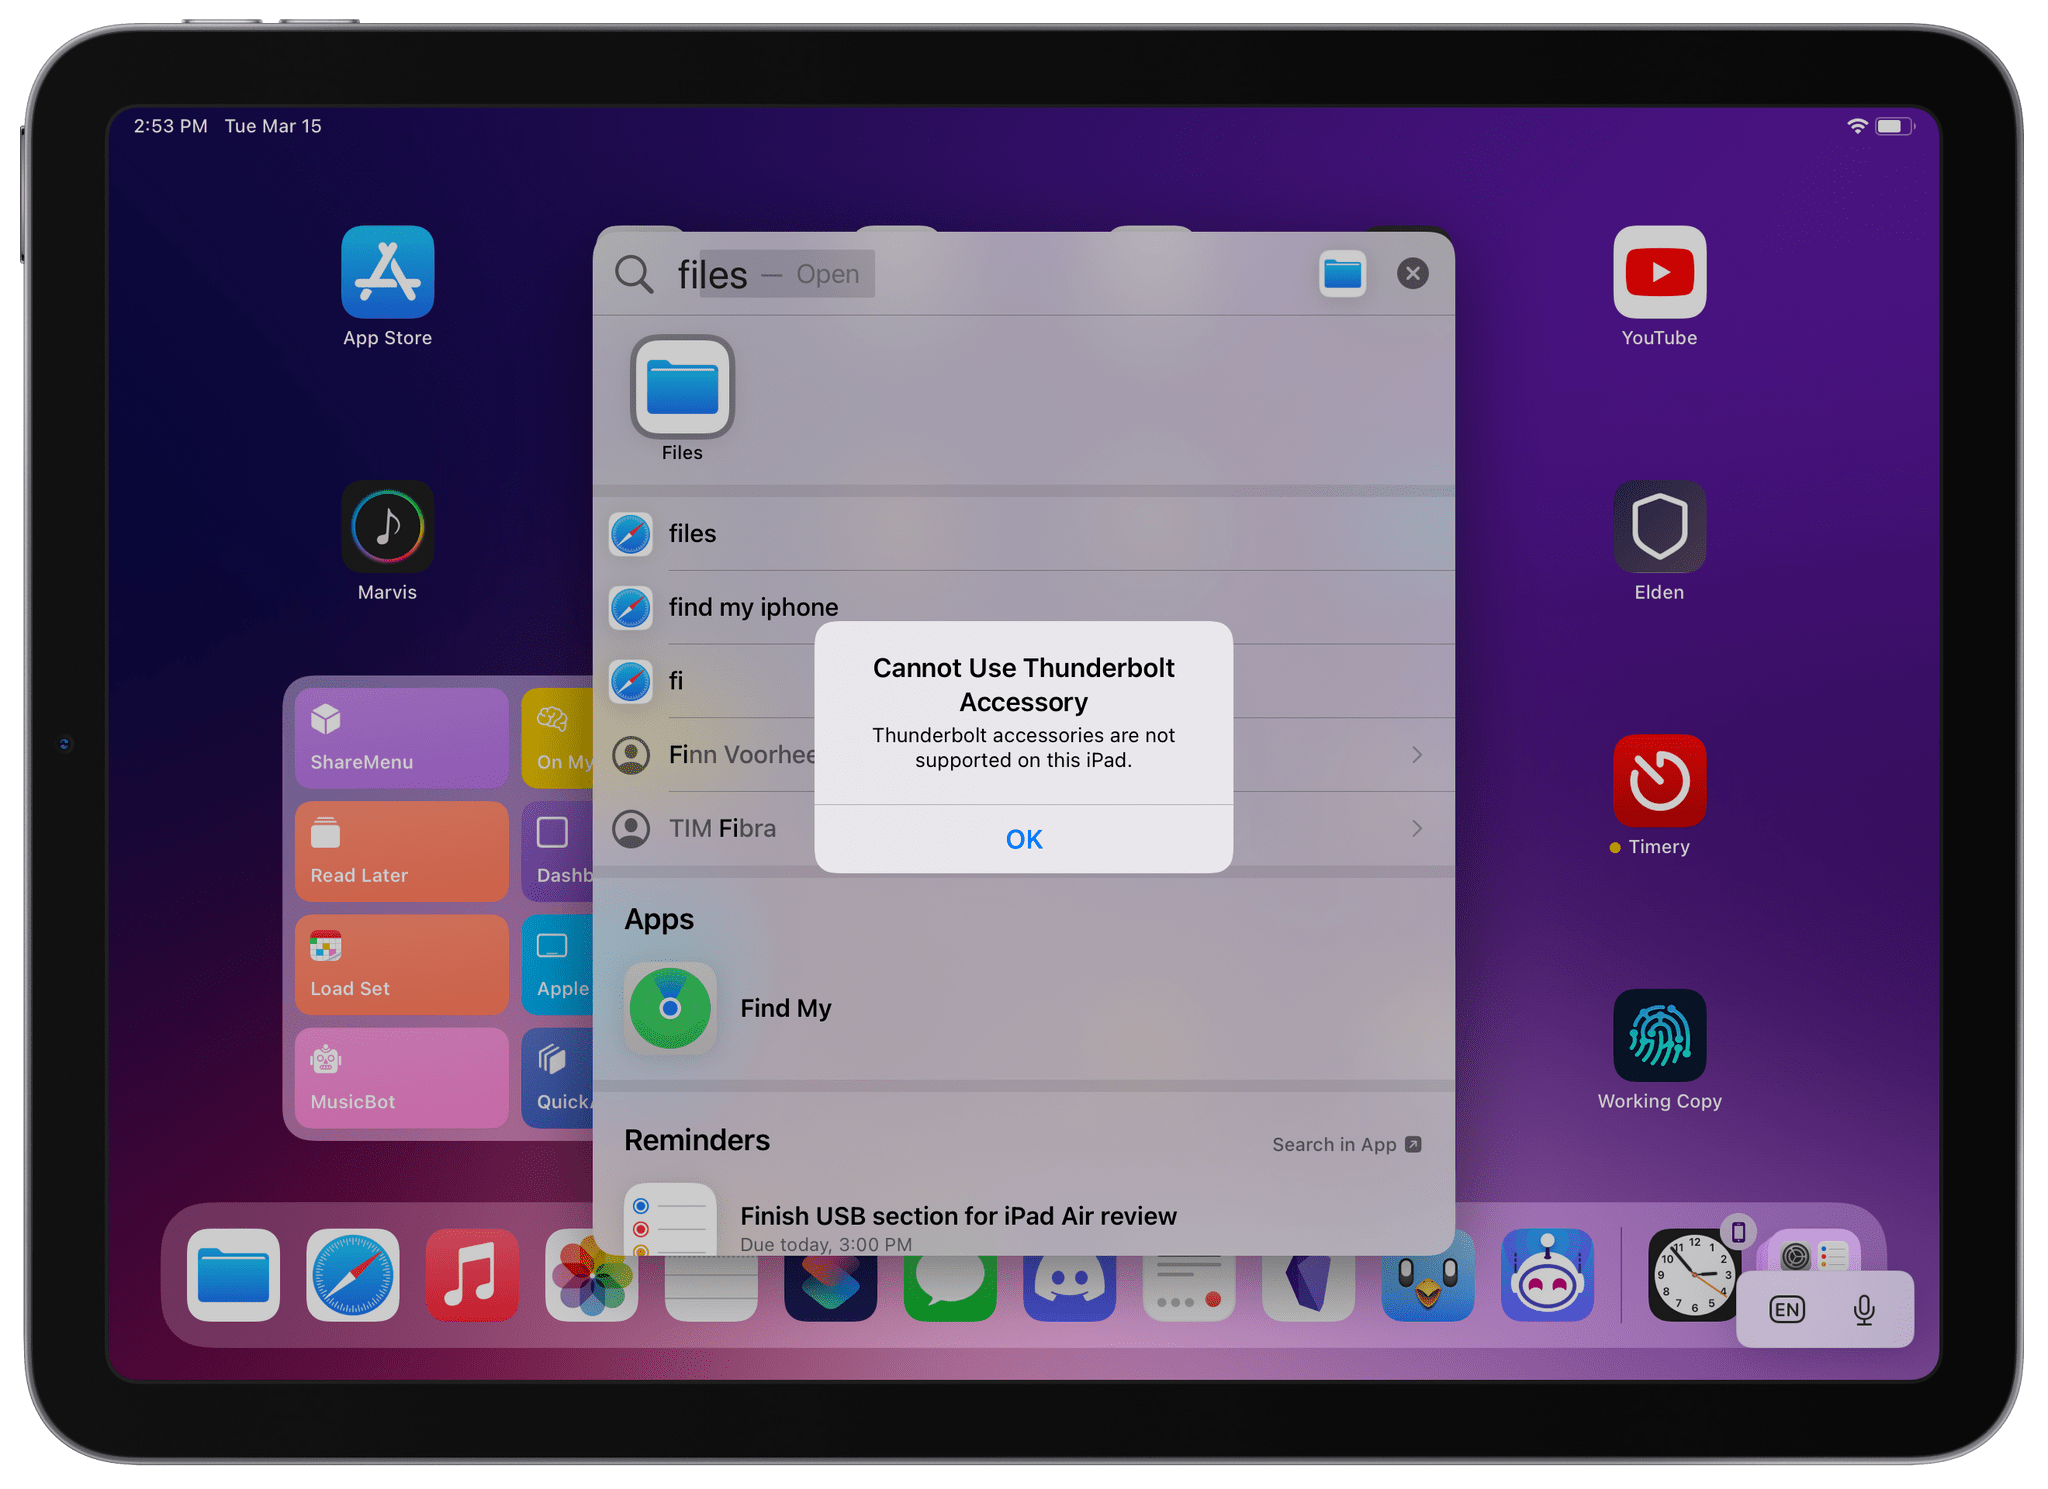Run the Read Later shortcut
The height and width of the screenshot is (1489, 2048).
coord(402,851)
